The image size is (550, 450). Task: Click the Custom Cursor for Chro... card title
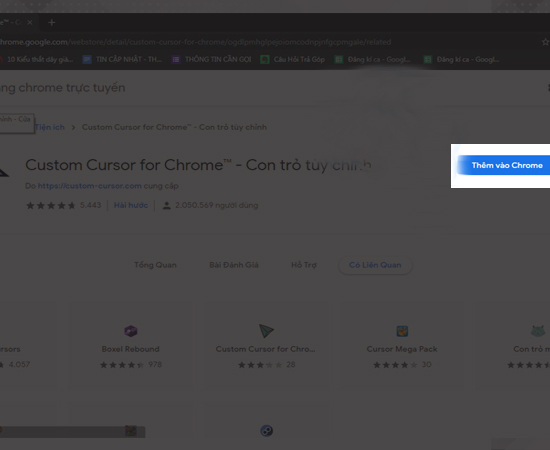[266, 349]
